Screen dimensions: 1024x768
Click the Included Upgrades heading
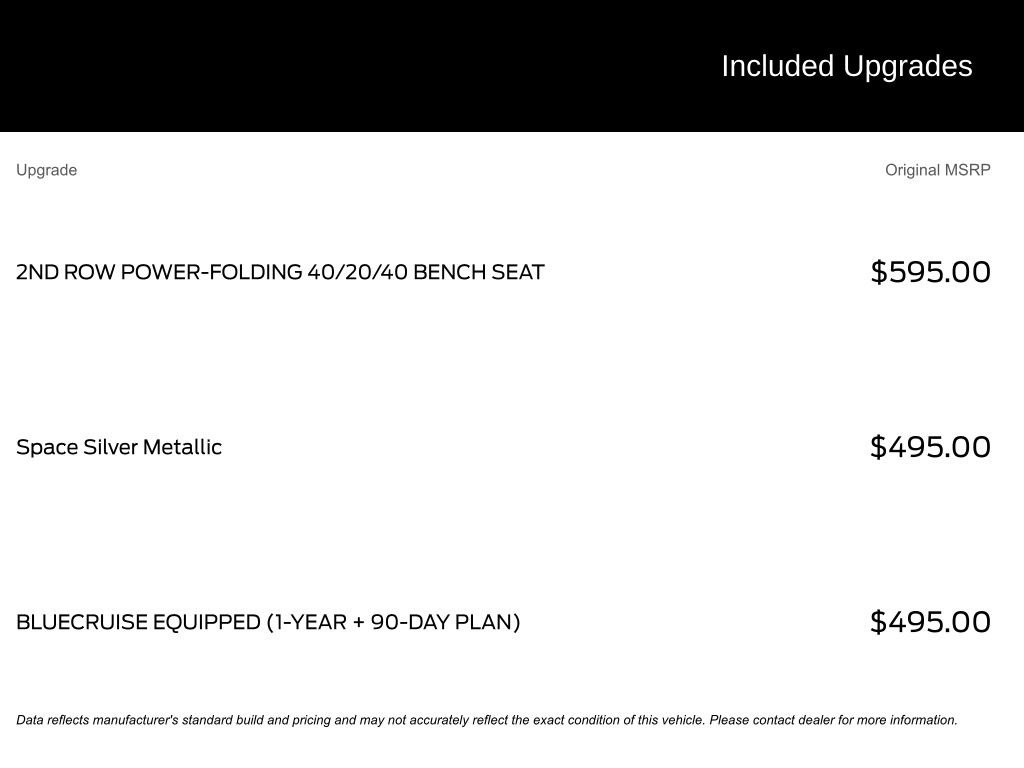tap(846, 66)
